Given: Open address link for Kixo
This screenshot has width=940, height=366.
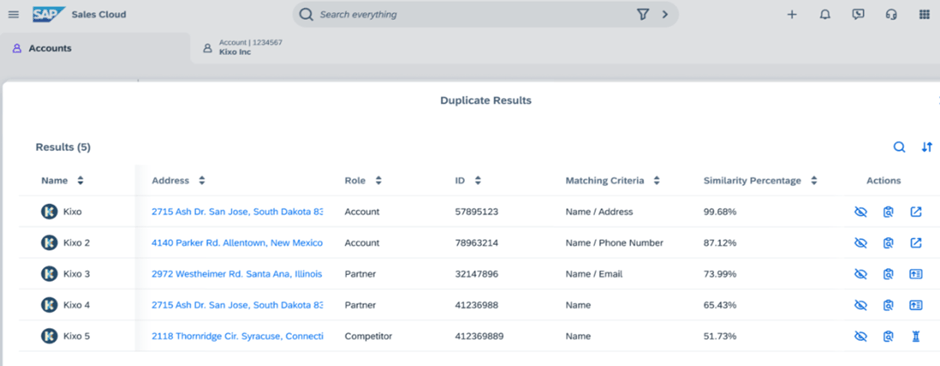Looking at the screenshot, I should pyautogui.click(x=237, y=211).
